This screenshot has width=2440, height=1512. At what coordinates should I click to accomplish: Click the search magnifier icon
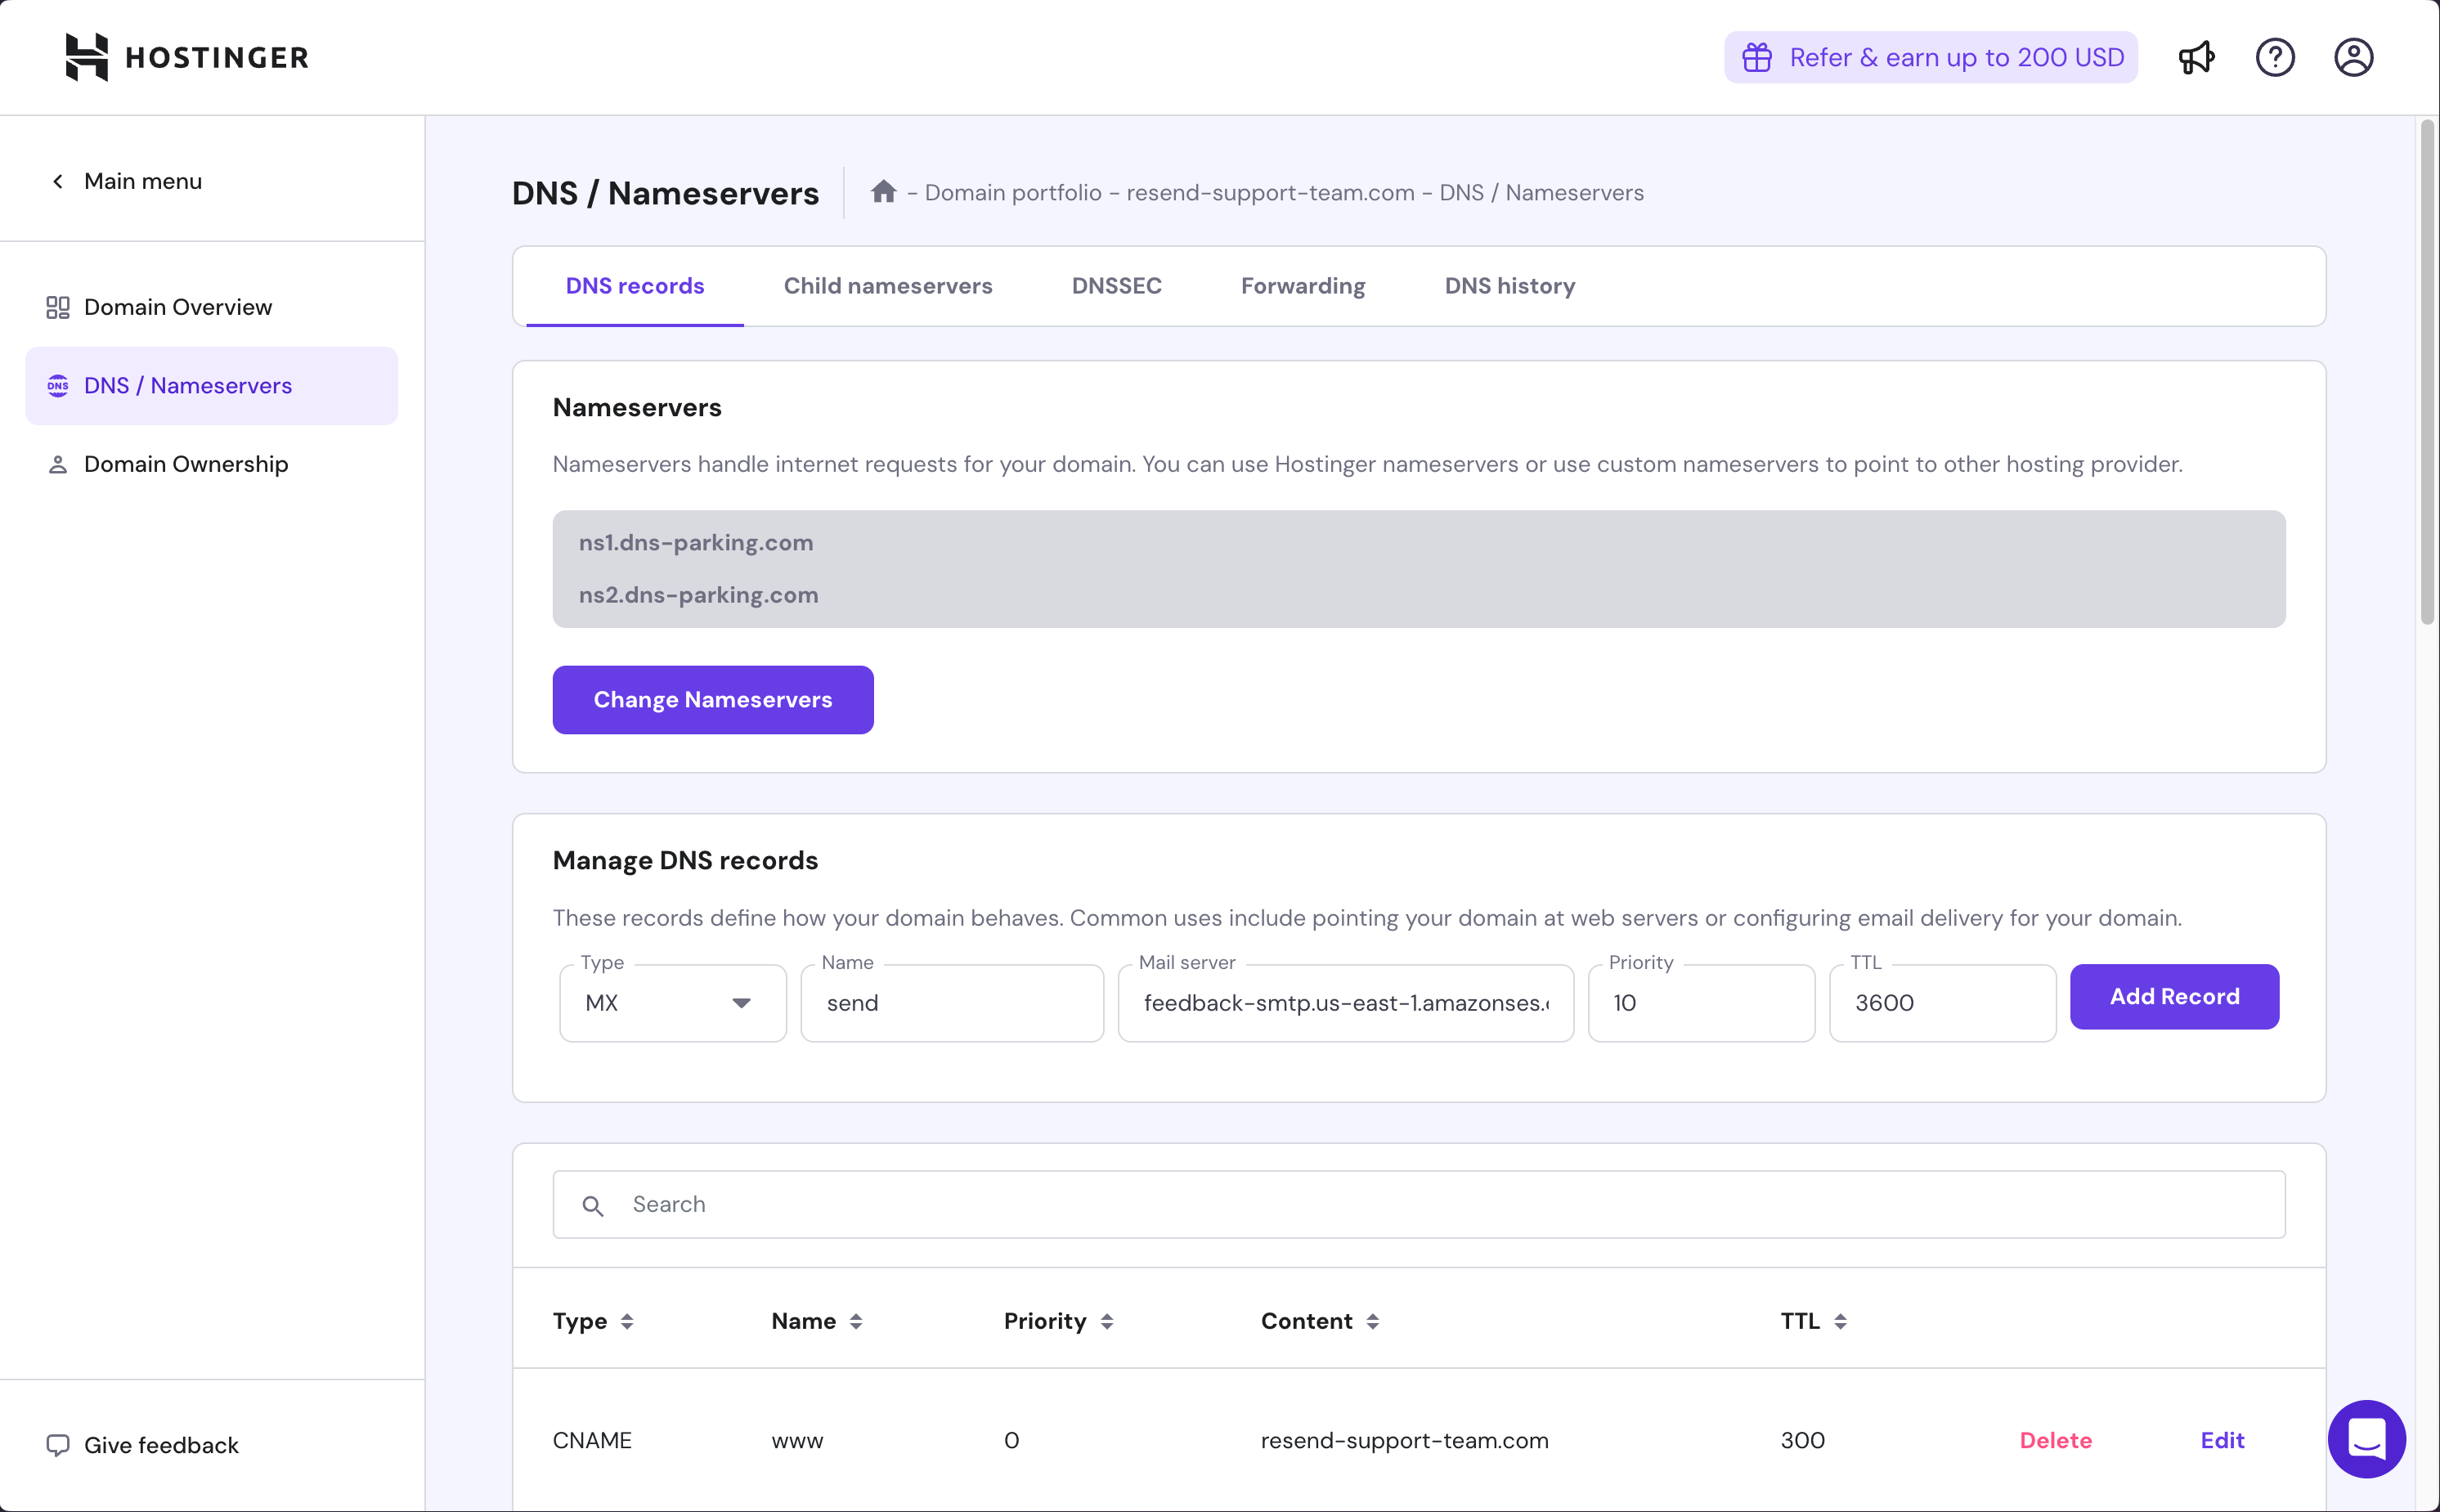[x=593, y=1206]
